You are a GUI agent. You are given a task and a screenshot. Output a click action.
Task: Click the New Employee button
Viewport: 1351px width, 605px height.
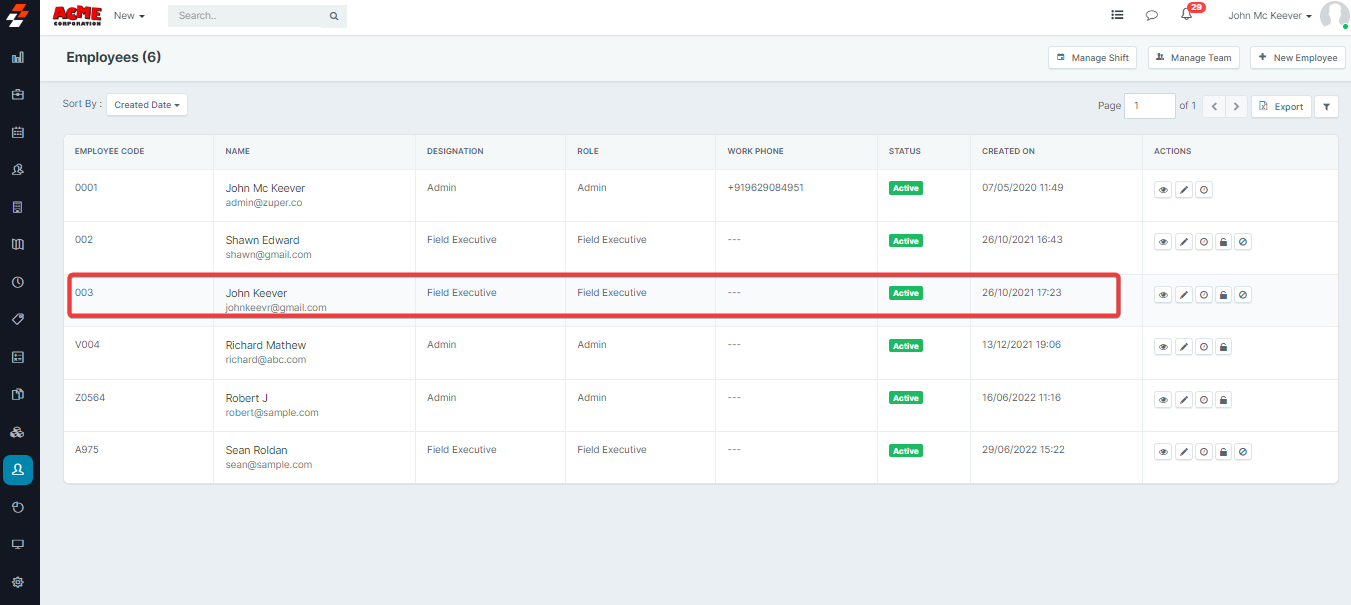point(1297,58)
